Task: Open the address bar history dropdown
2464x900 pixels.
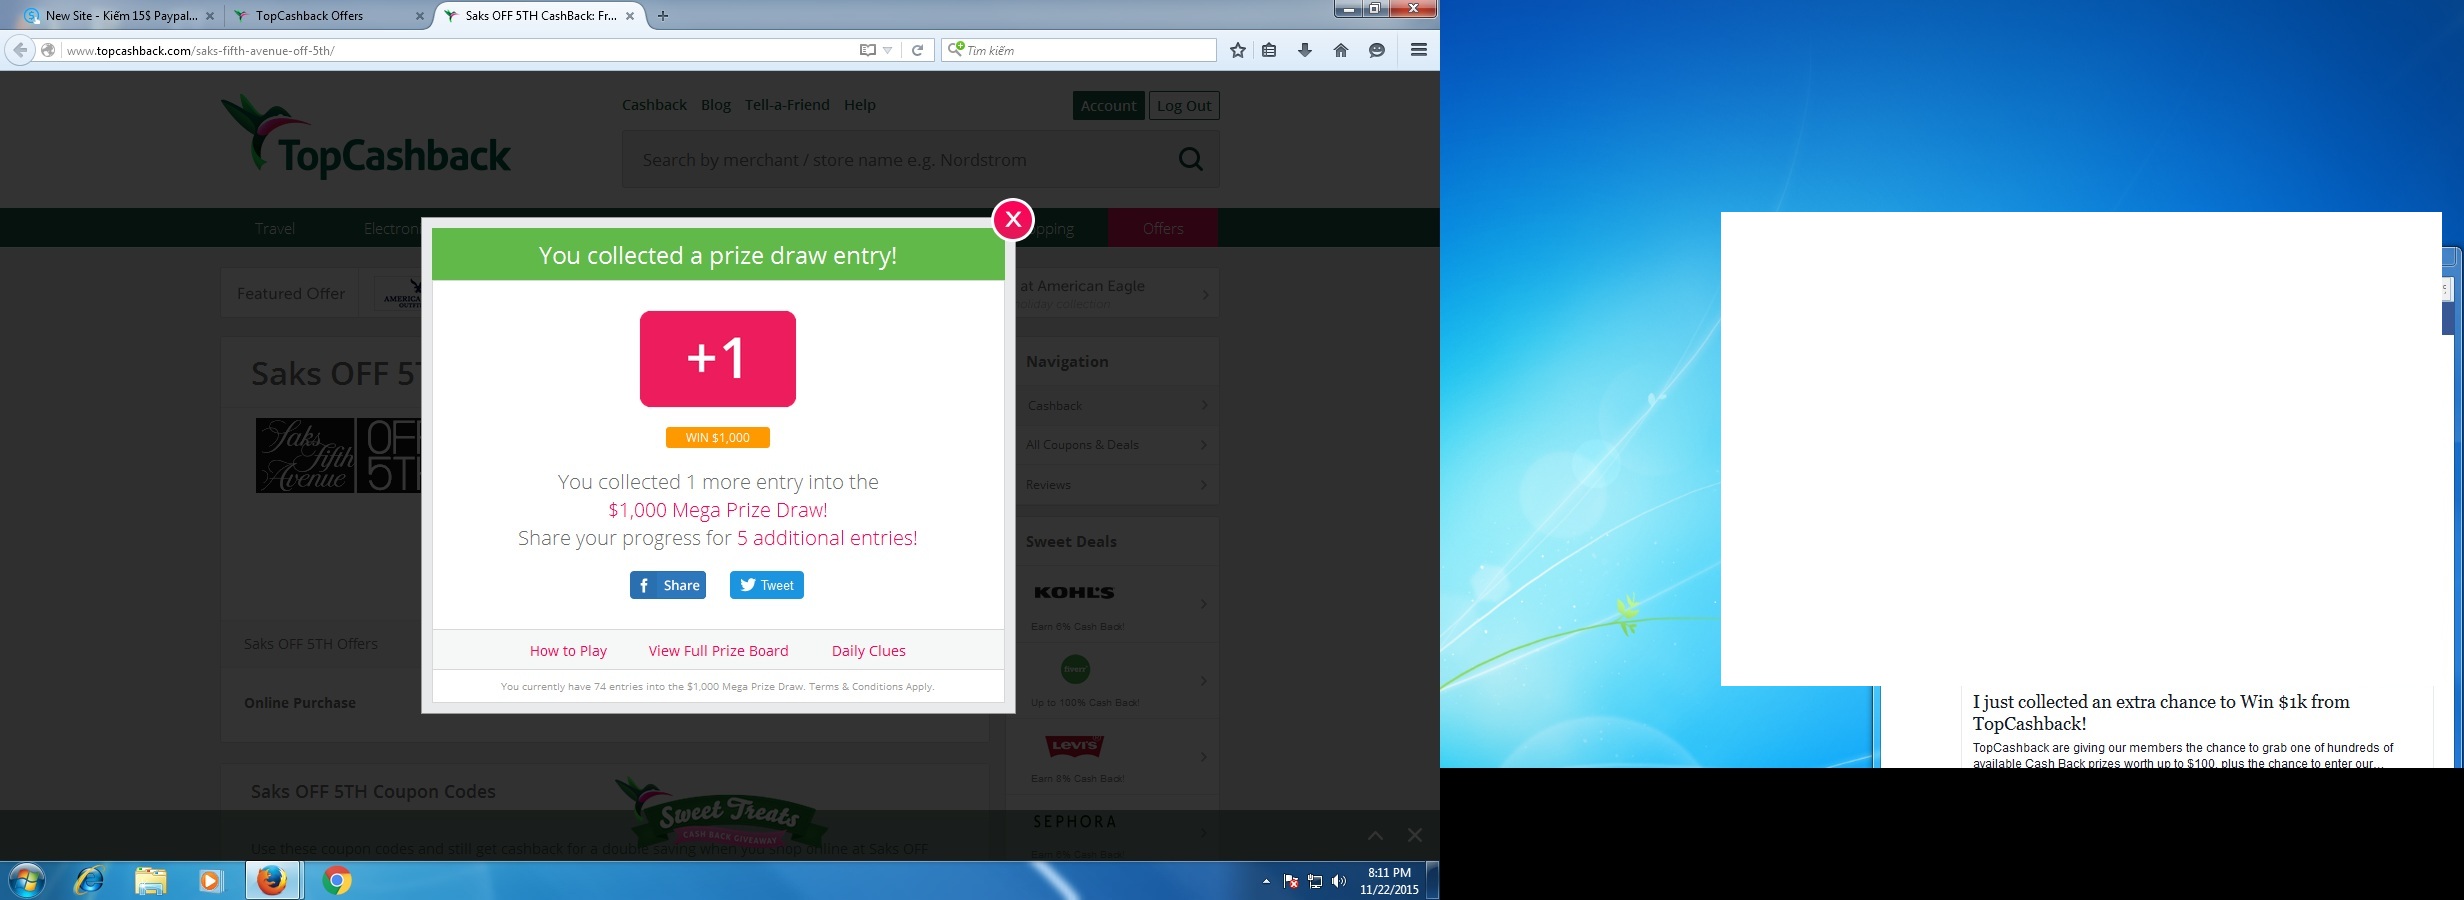Action: (887, 50)
